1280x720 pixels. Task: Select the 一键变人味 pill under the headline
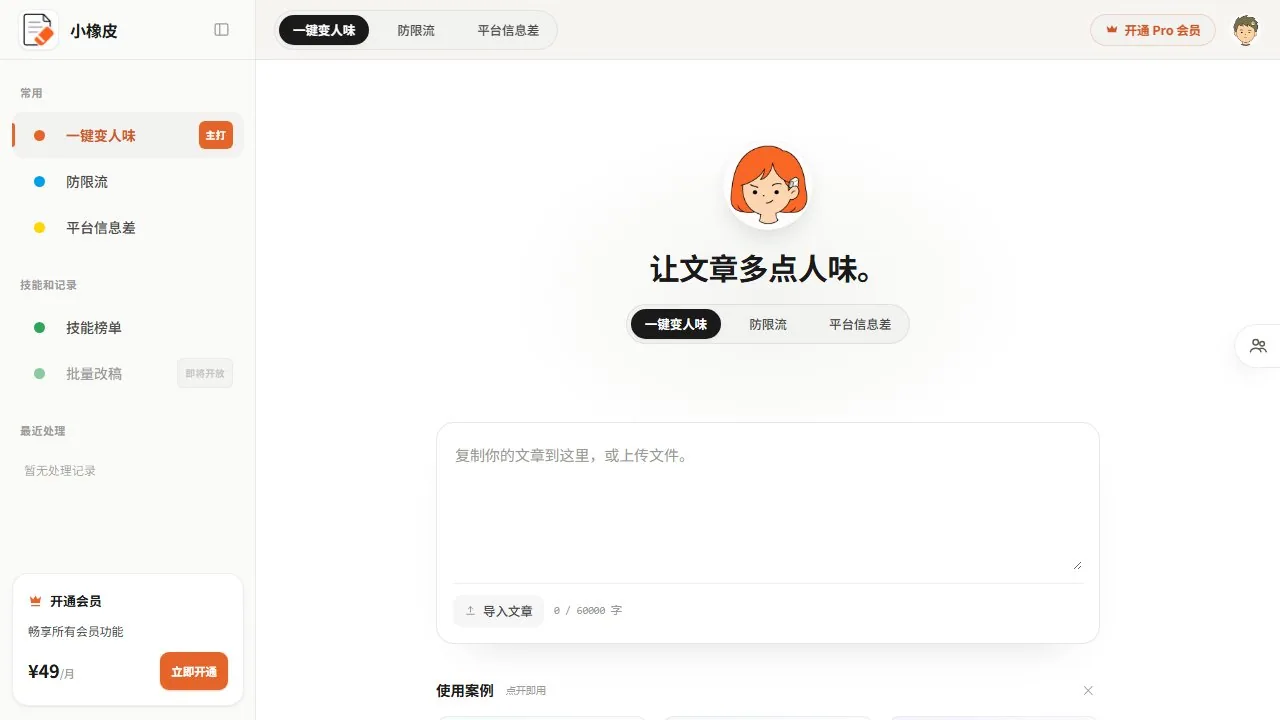pos(676,324)
